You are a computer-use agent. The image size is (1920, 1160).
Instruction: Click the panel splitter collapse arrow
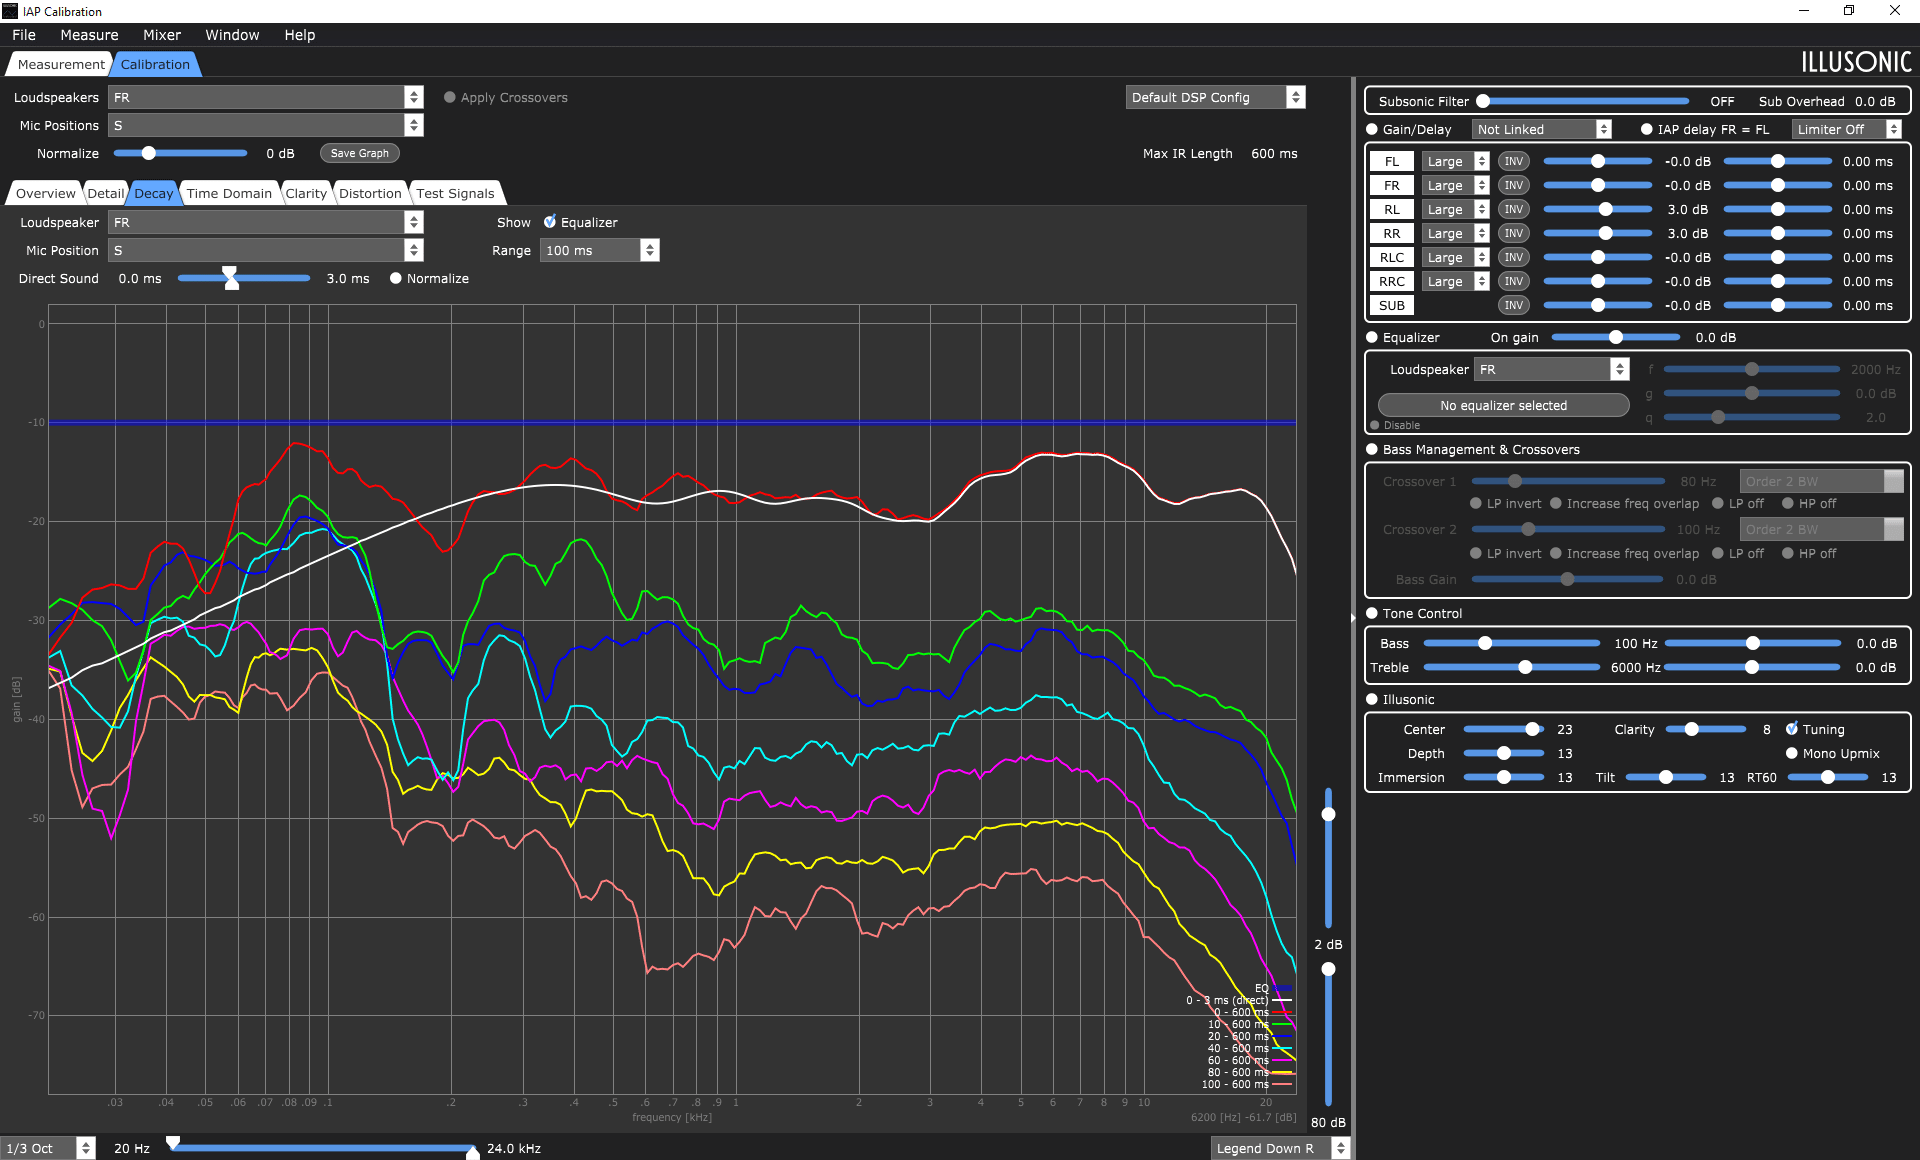click(x=1353, y=617)
